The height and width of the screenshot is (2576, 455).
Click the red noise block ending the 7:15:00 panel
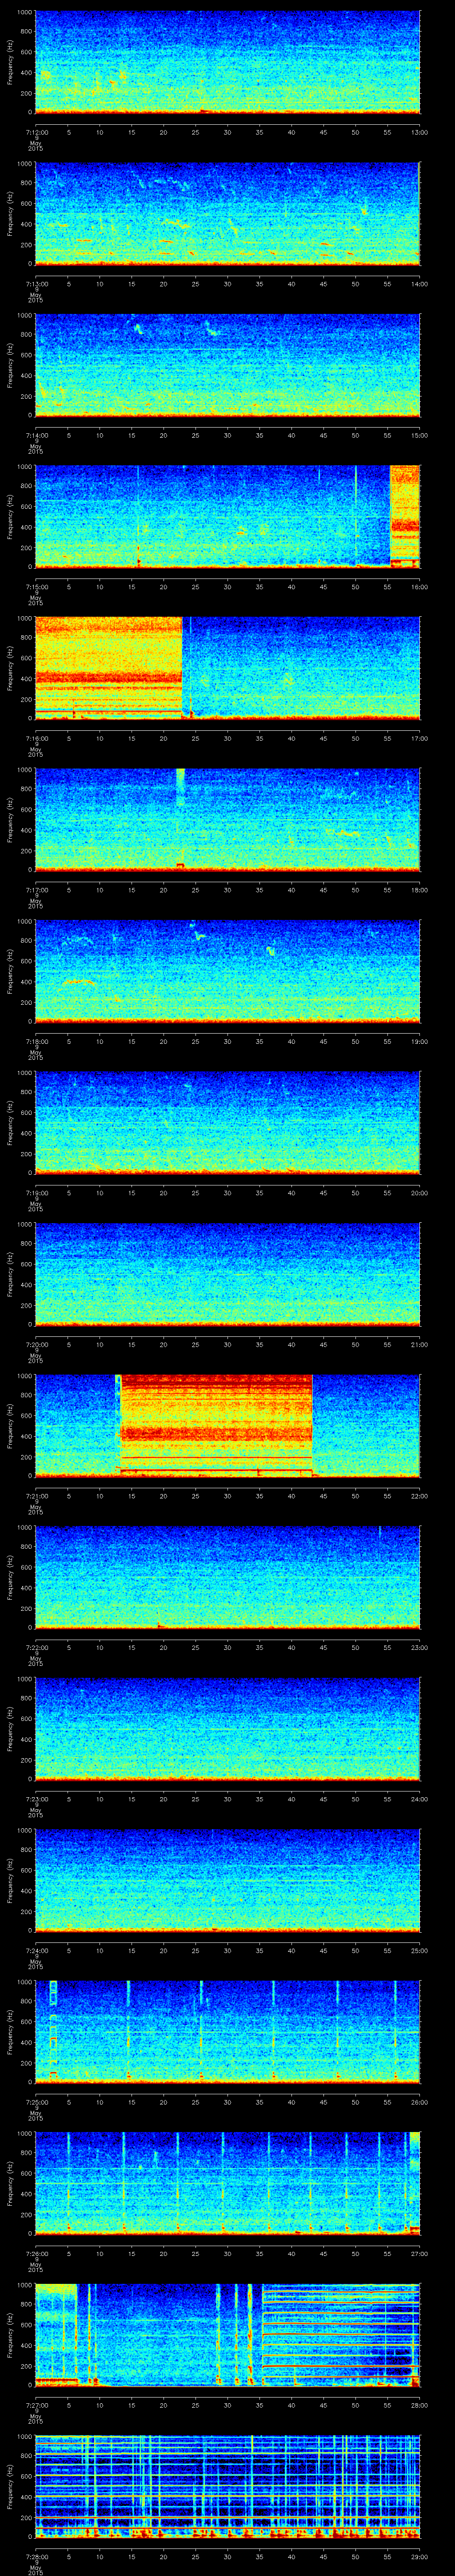coord(404,516)
